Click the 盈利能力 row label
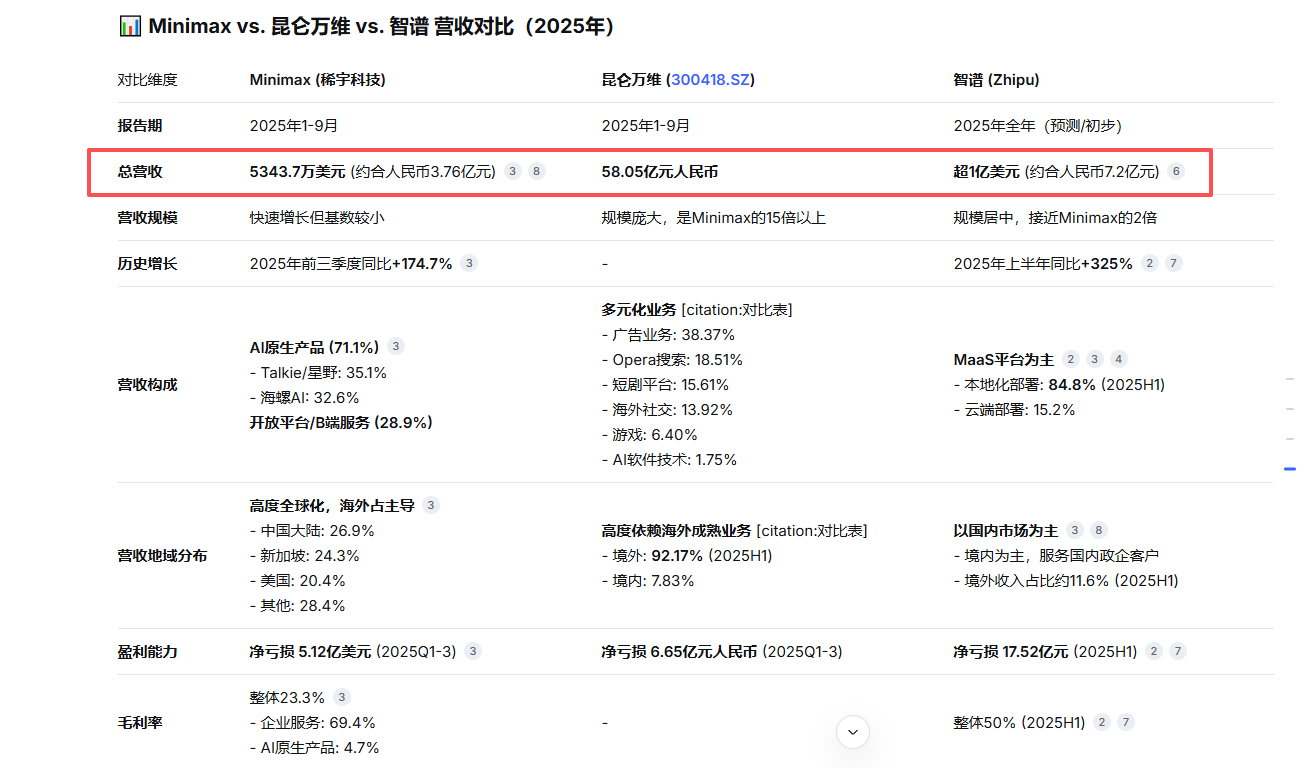This screenshot has width=1300, height=768. point(147,651)
